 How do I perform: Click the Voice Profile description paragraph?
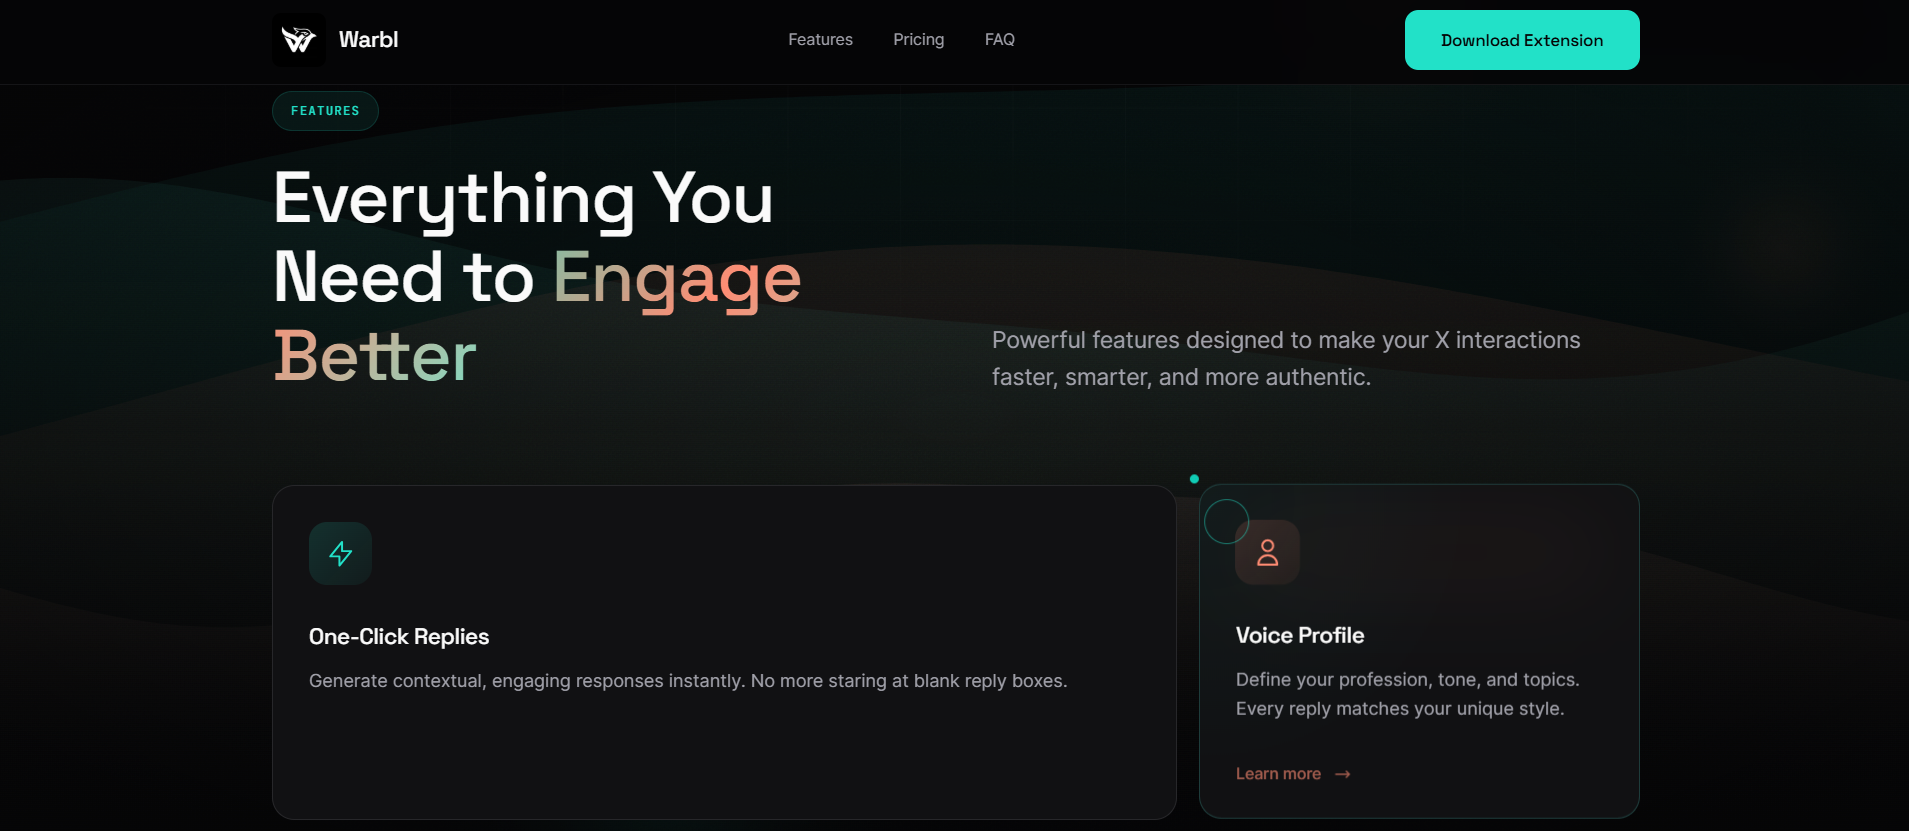tap(1408, 694)
